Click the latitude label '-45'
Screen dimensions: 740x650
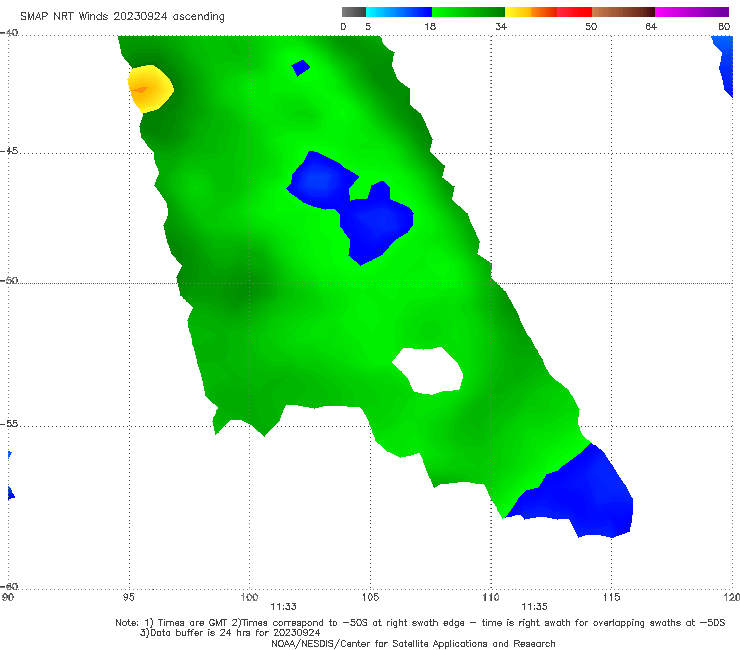(9, 151)
